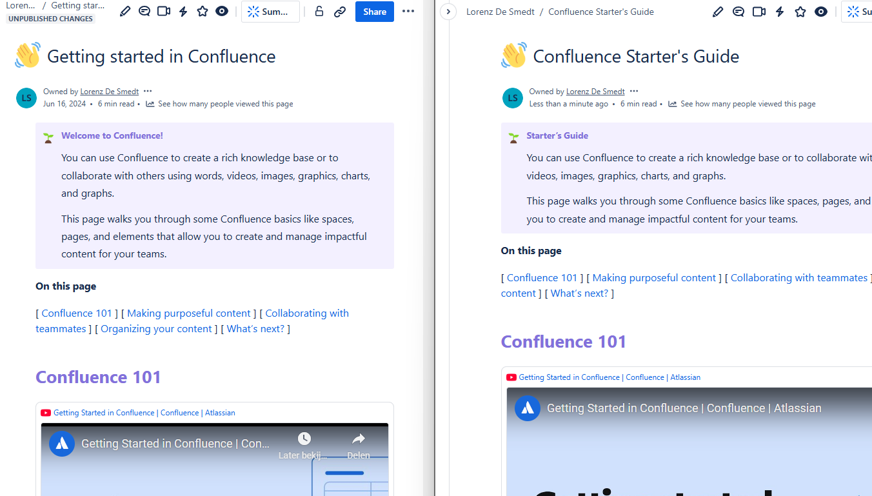Viewport: 872px width, 496px height.
Task: Click the Summarize sparkle button in right window
Action: point(858,12)
